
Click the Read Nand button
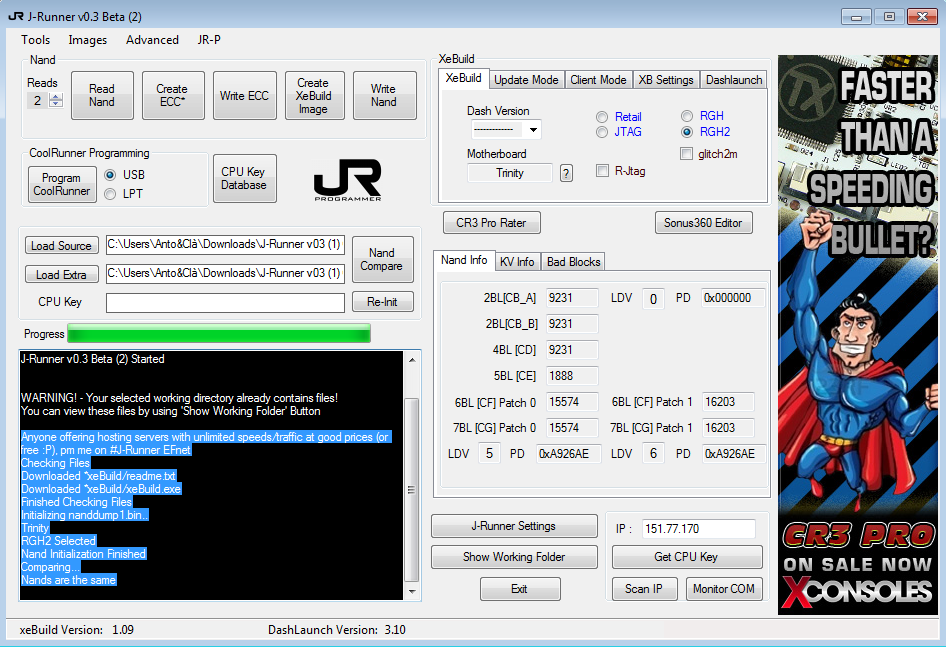101,95
